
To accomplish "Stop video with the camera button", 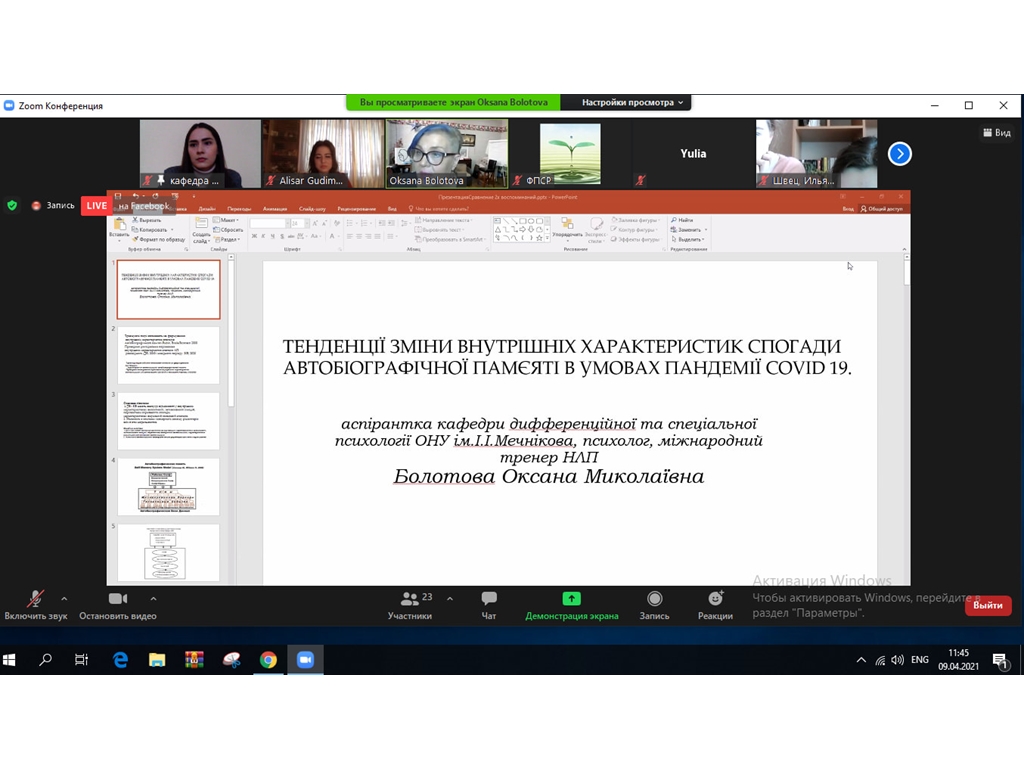I will [118, 605].
